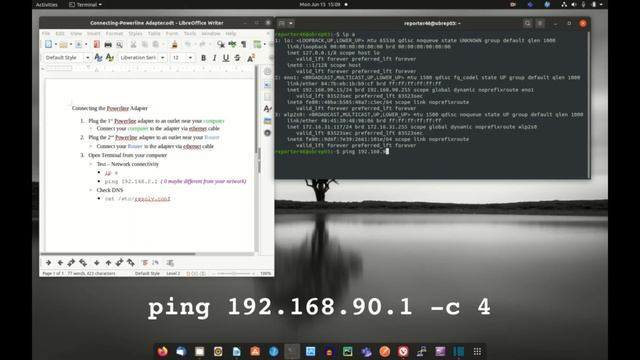This screenshot has height=360, width=640.
Task: Click the Paste icon in Writer toolbar
Action: pyautogui.click(x=156, y=44)
